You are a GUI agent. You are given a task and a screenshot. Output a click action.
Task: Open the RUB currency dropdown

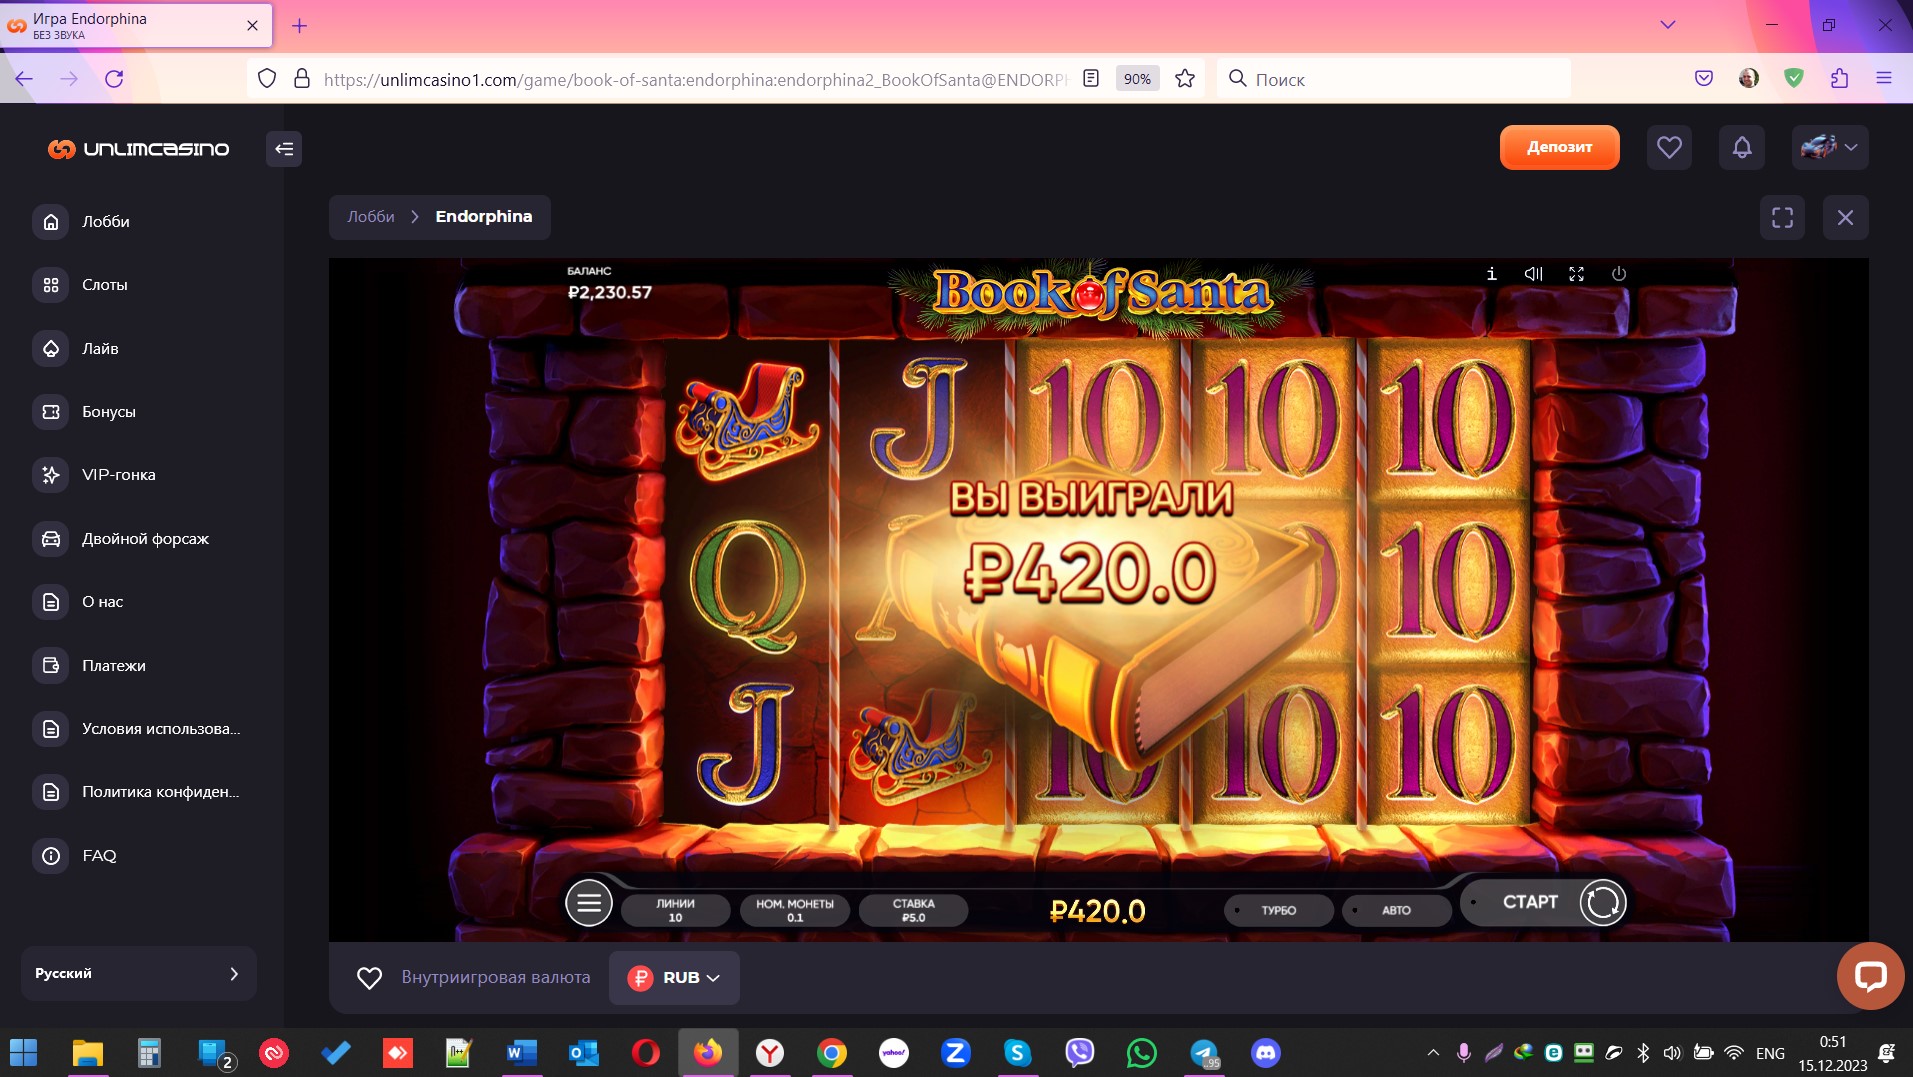(674, 978)
